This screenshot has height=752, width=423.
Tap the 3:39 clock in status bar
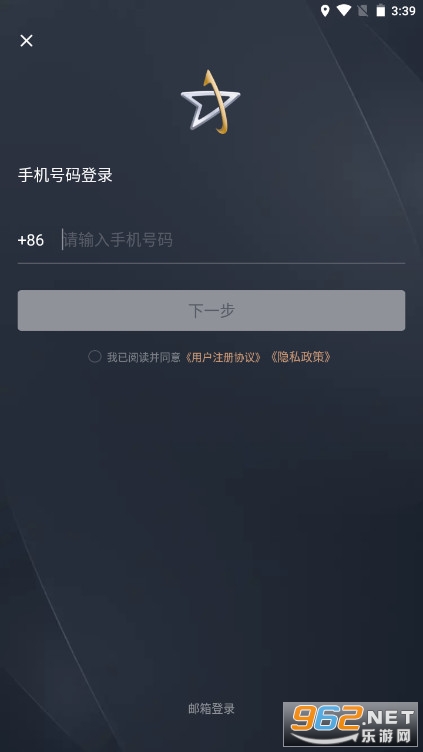pos(403,11)
